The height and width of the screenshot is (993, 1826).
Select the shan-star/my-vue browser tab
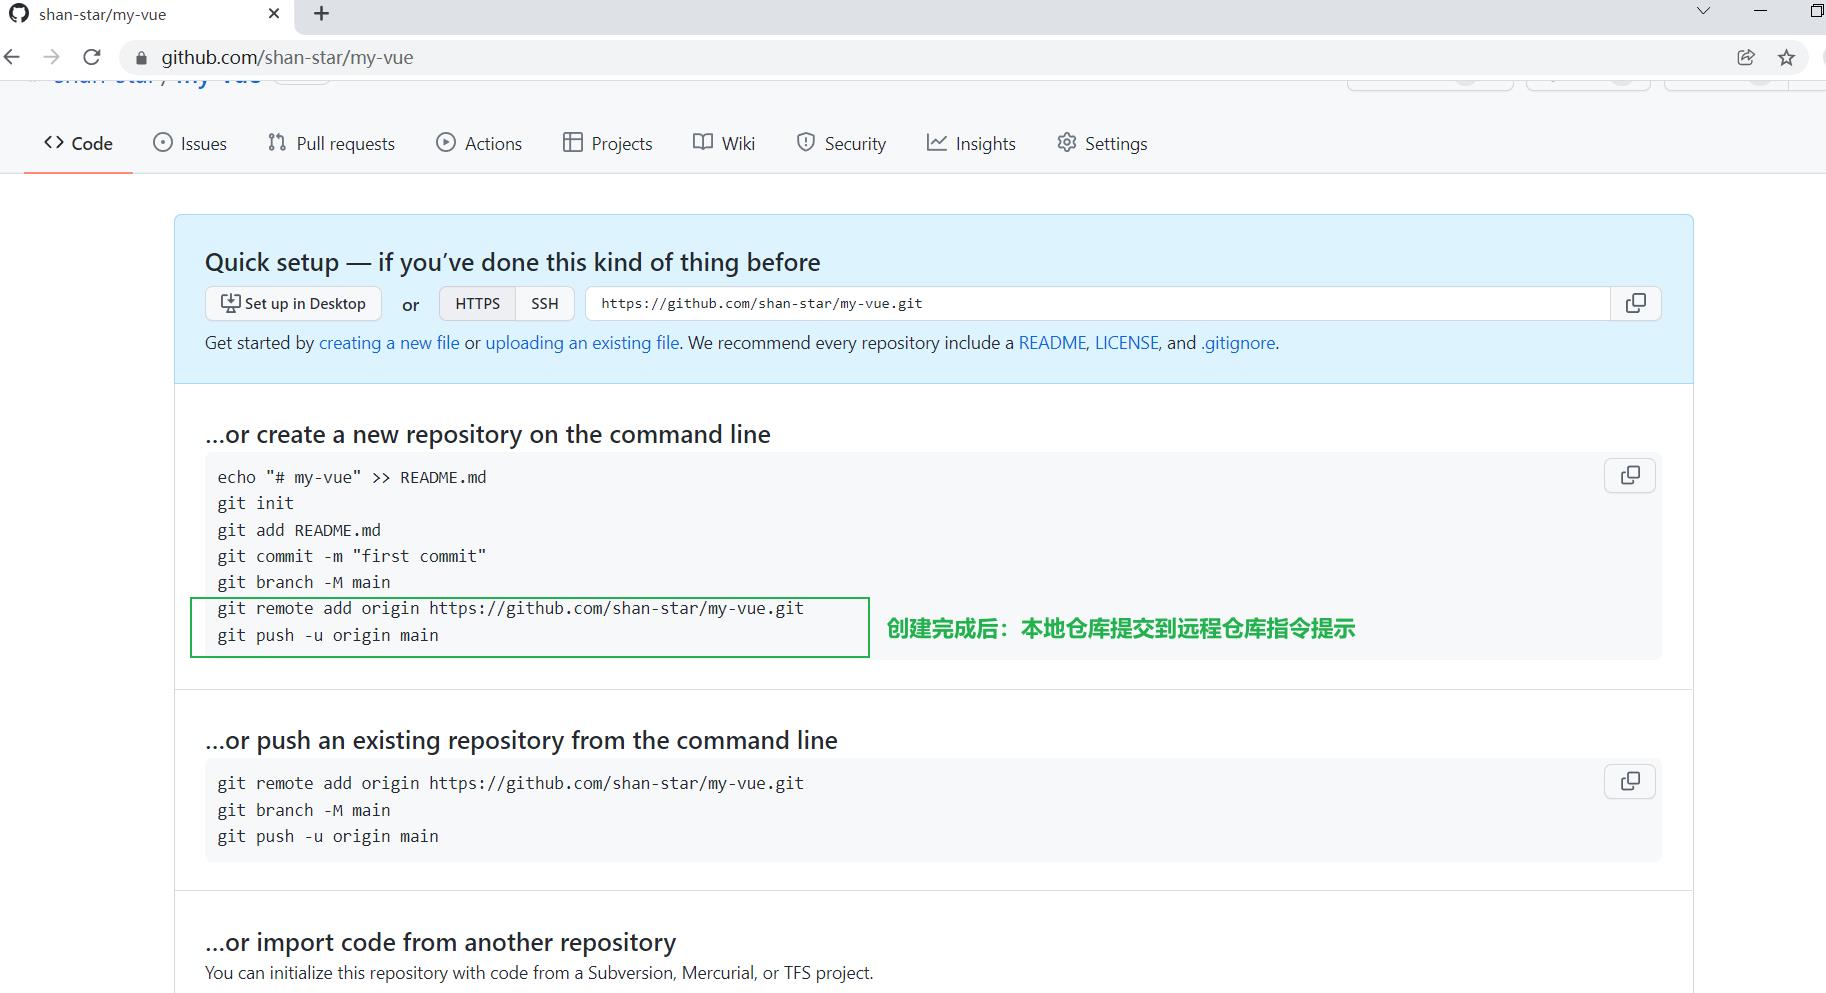(x=145, y=14)
